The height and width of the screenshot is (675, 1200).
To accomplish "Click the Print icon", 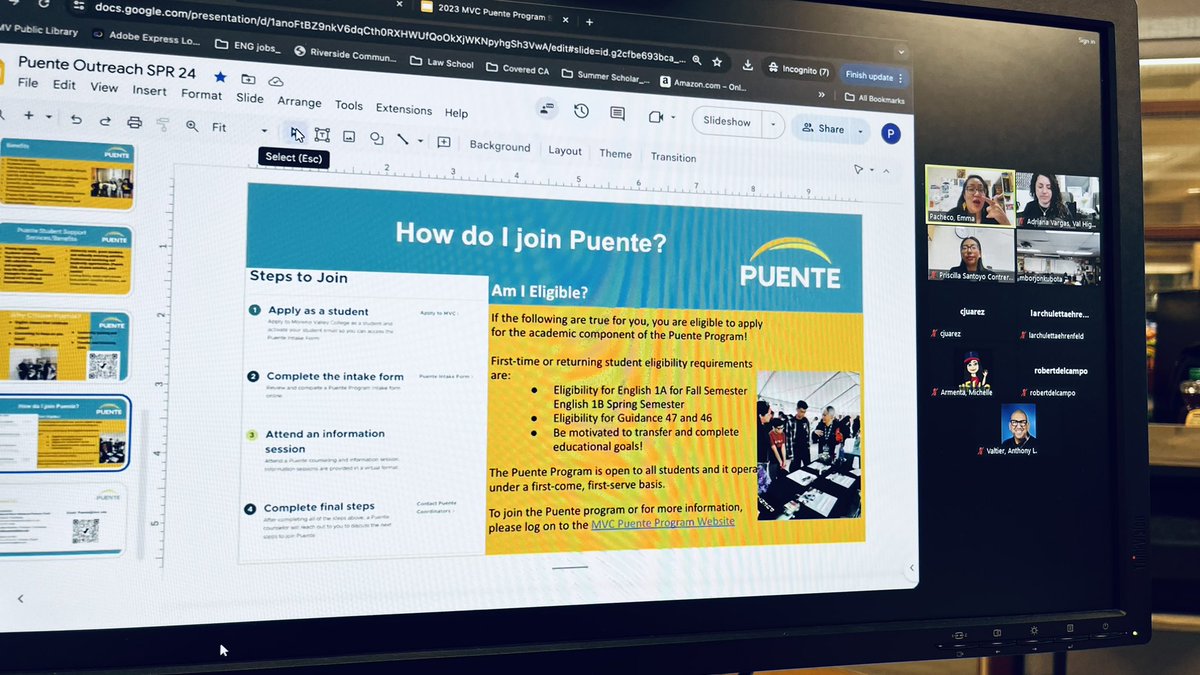I will click(135, 122).
